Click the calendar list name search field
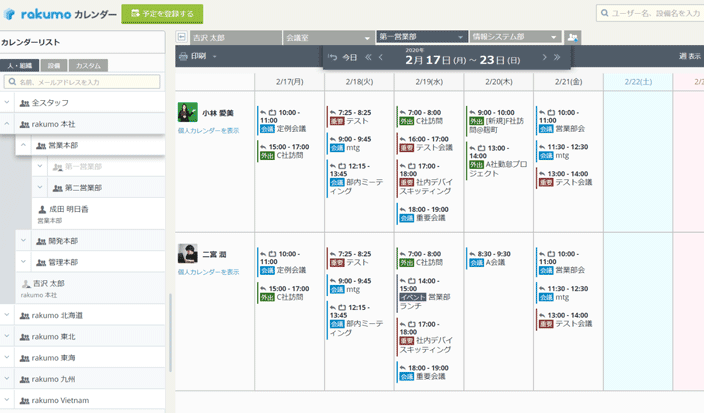The height and width of the screenshot is (413, 704). tap(88, 82)
